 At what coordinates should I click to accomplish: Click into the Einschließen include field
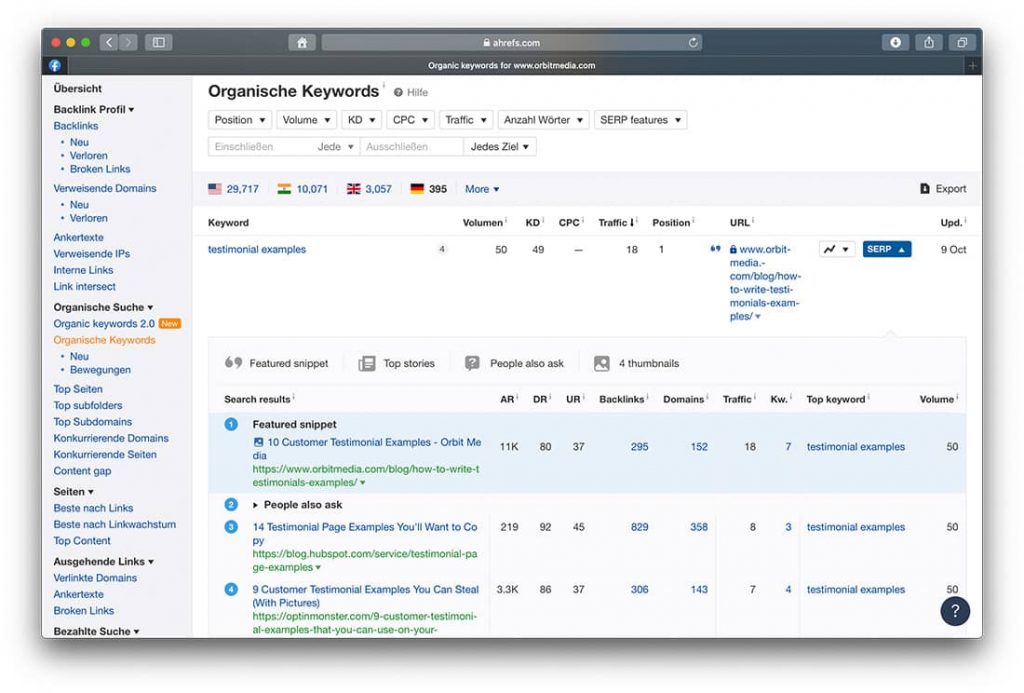[260, 147]
